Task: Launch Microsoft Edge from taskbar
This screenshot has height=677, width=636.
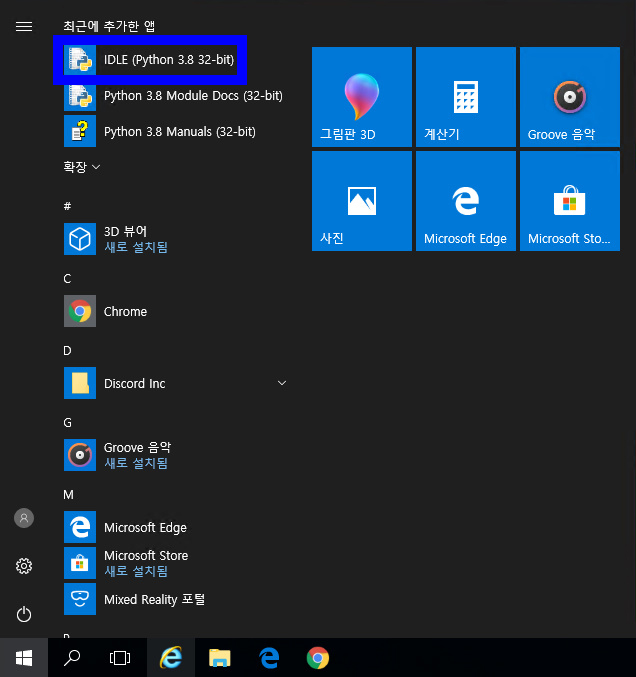Action: click(269, 658)
